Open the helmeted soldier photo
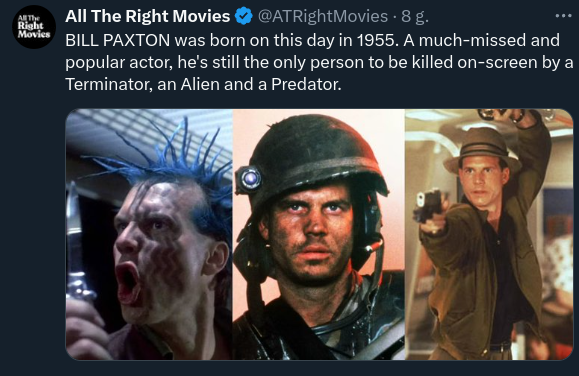Viewport: 579px width, 376px height. 319,234
